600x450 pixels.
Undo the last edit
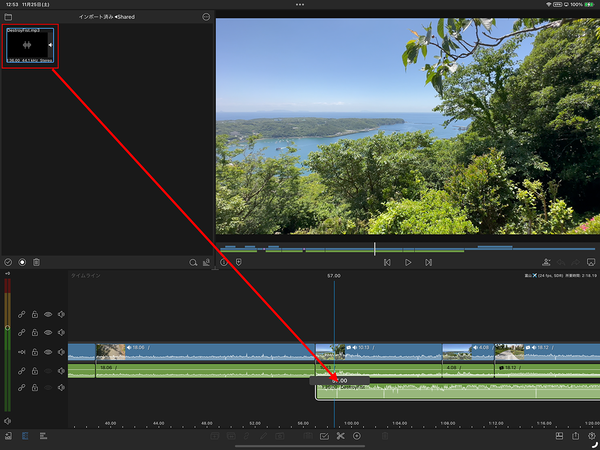pos(561,262)
